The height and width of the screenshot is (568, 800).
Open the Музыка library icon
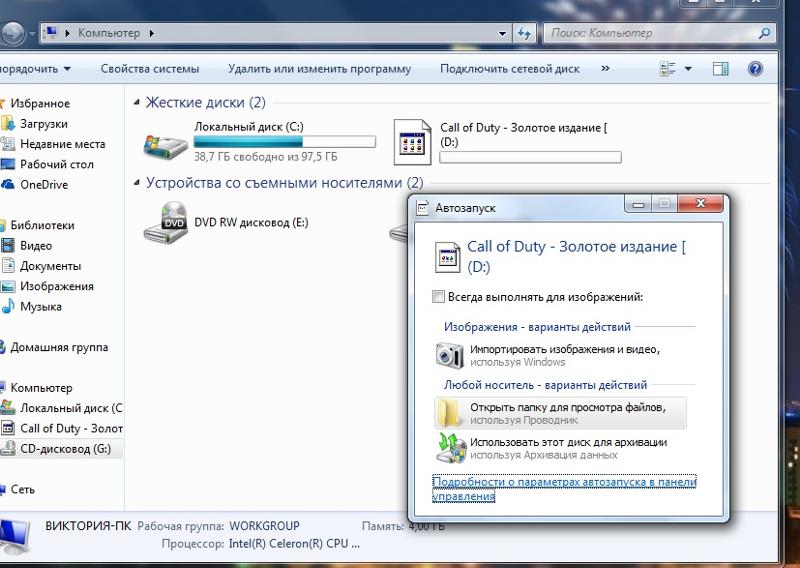tap(8, 306)
